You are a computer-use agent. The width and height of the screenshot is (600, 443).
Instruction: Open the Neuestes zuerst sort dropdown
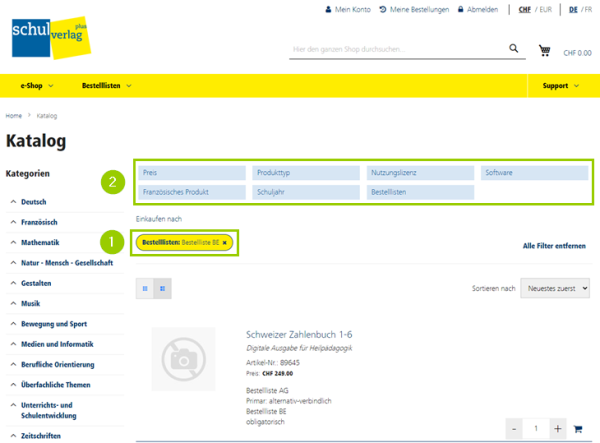(555, 288)
